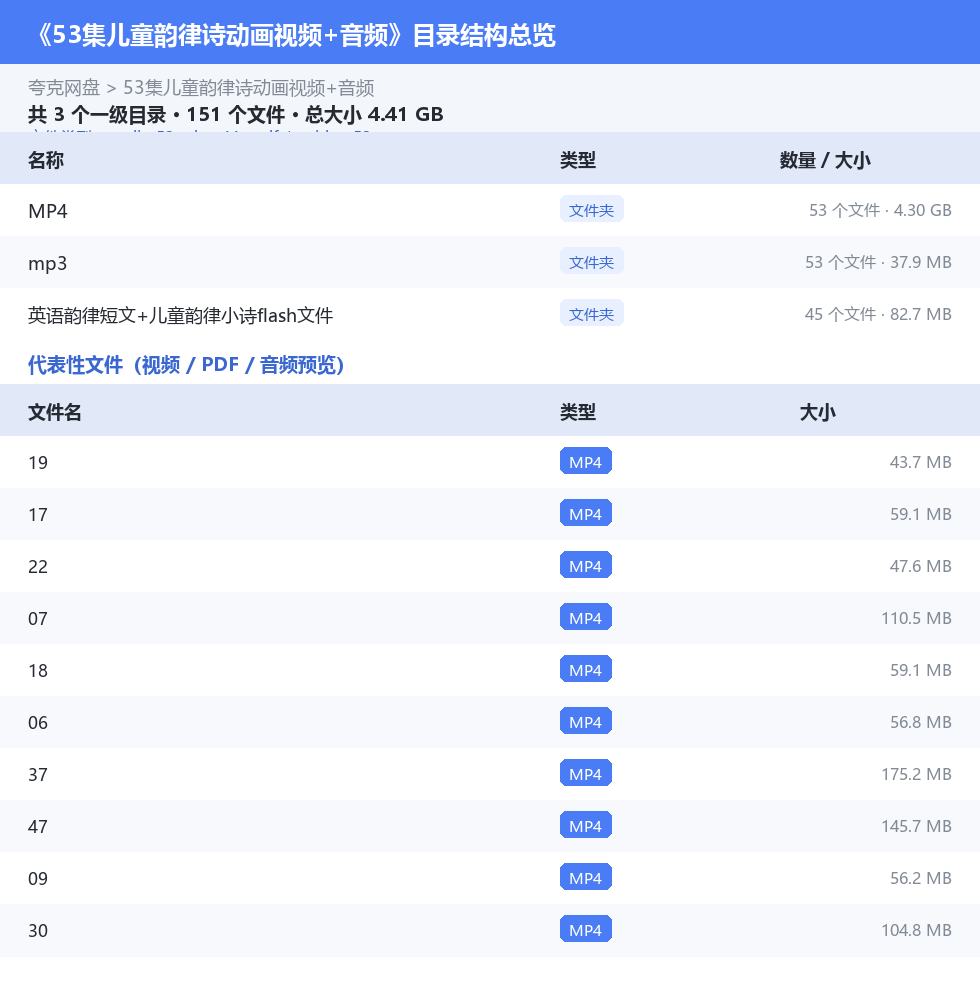Click 类型 header in the folder table
This screenshot has height=988, width=980.
(x=578, y=160)
